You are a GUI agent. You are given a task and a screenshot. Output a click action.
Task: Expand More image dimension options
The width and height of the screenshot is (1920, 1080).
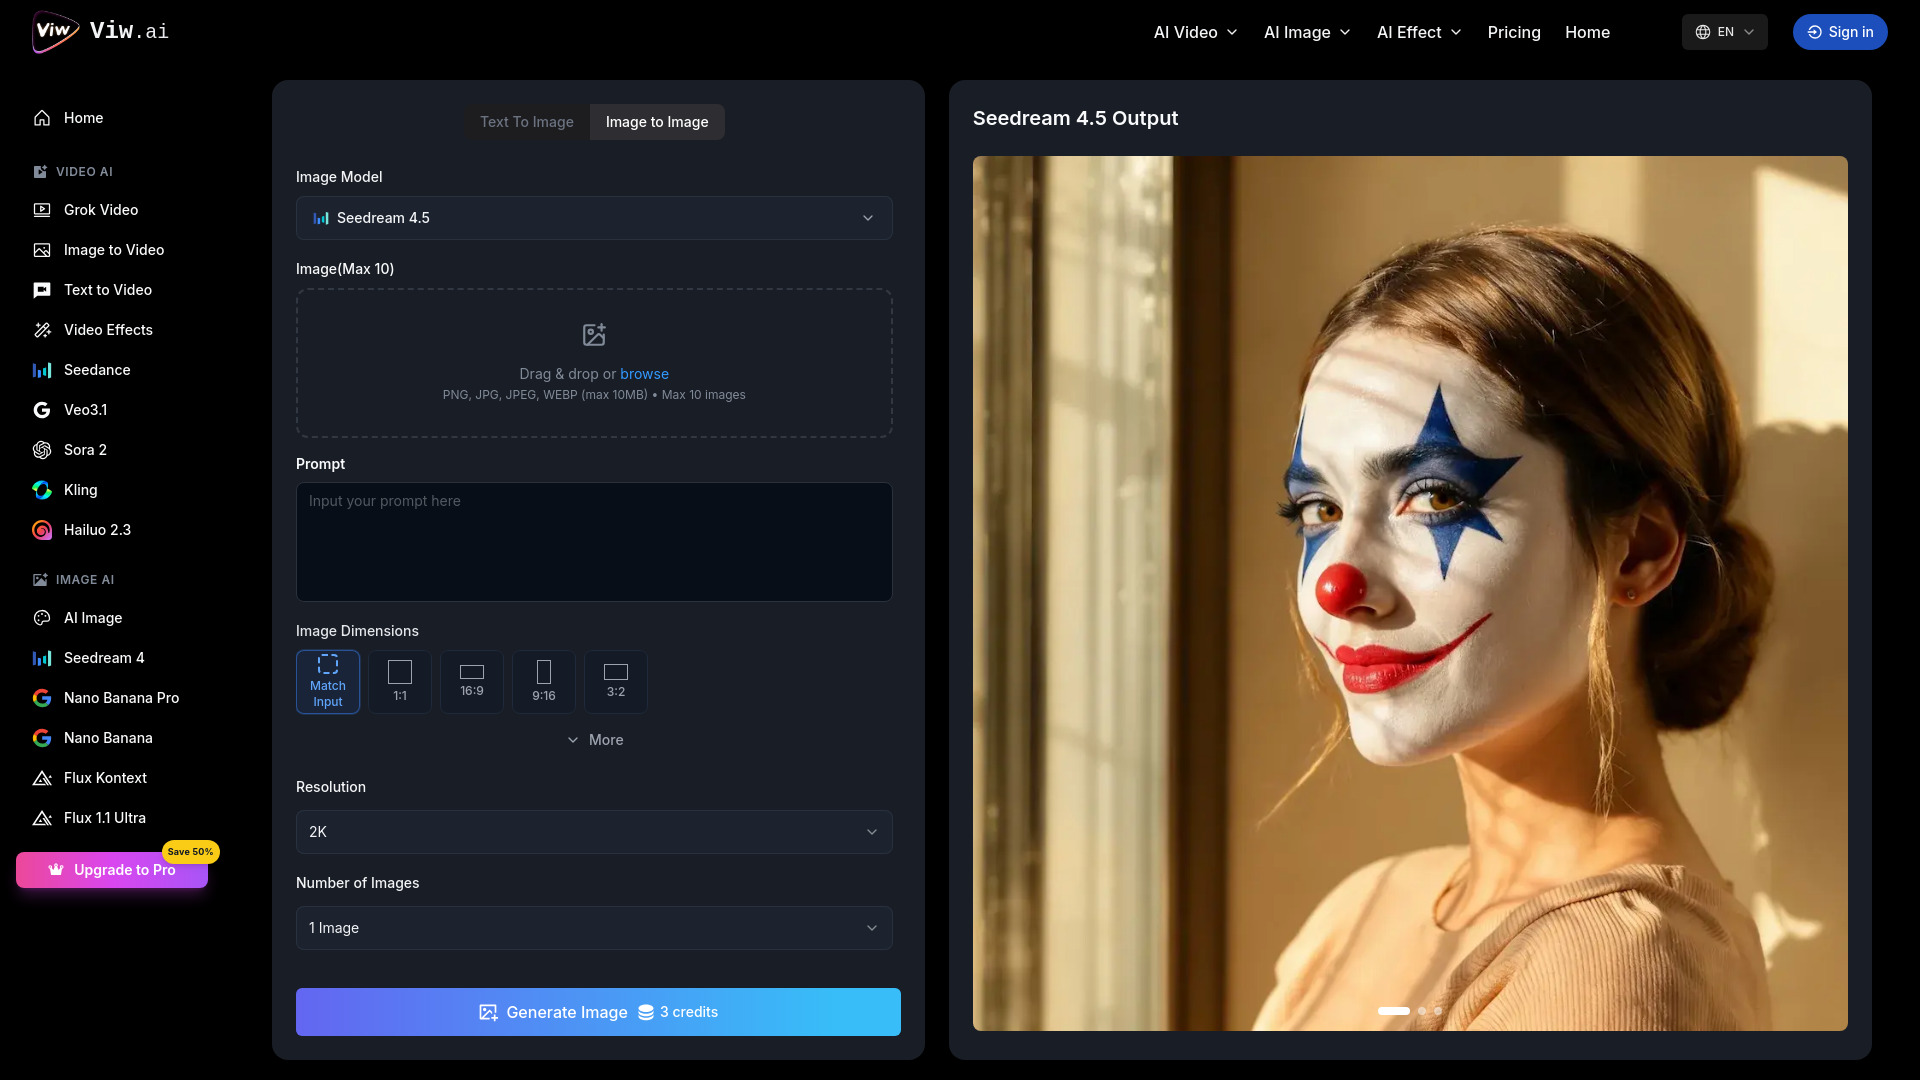595,740
